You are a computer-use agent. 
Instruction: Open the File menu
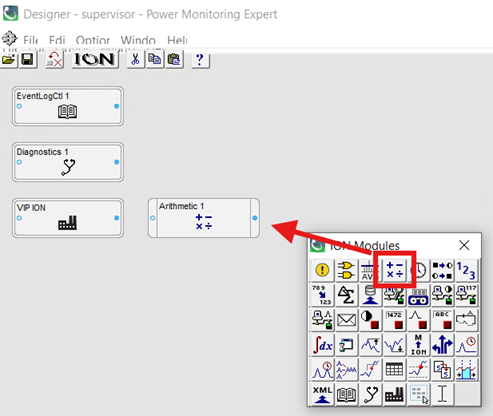coord(31,40)
